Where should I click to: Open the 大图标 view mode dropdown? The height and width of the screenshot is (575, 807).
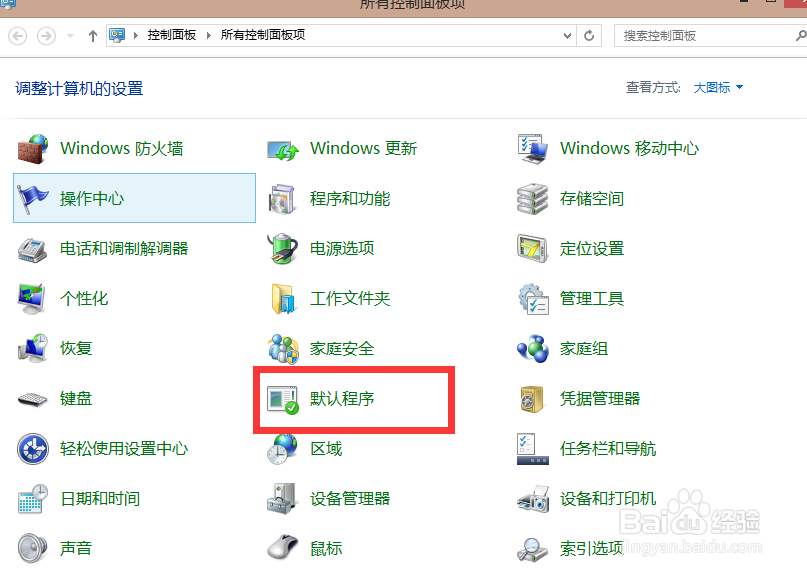point(718,88)
